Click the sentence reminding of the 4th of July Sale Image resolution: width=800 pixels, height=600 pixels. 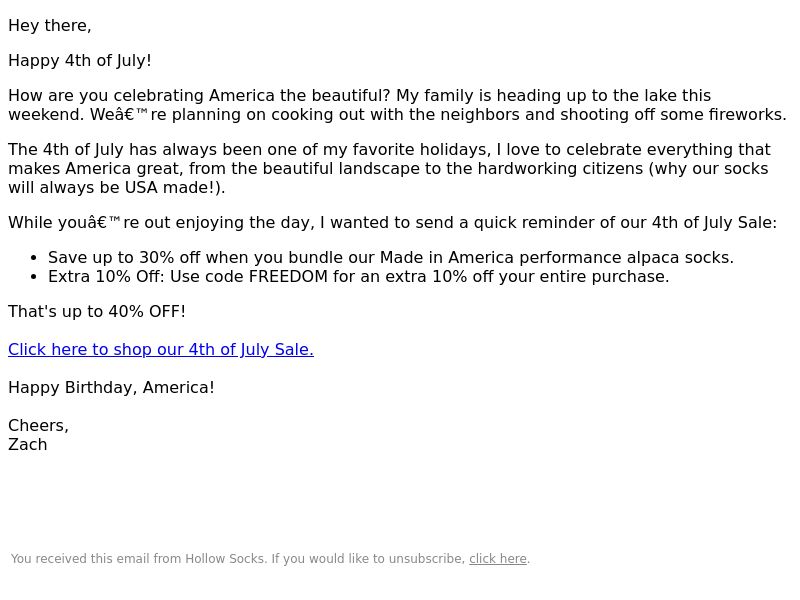coord(392,223)
